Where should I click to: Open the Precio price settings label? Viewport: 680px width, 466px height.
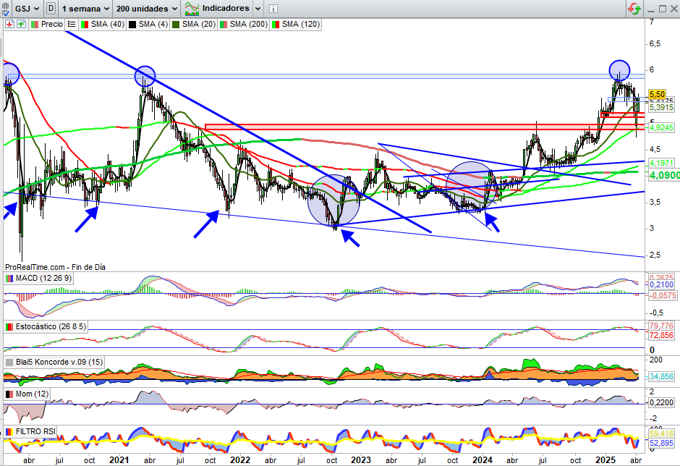tap(52, 24)
